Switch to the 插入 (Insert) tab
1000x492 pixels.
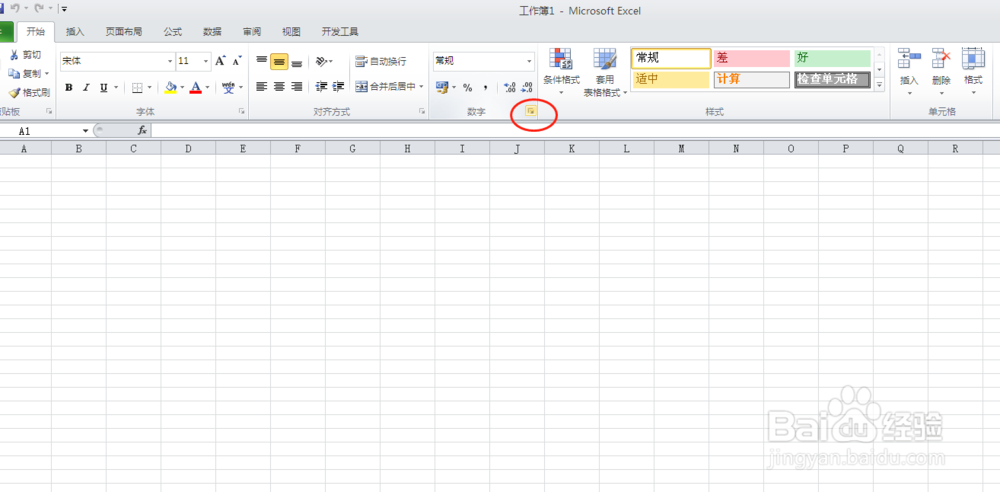pyautogui.click(x=75, y=32)
